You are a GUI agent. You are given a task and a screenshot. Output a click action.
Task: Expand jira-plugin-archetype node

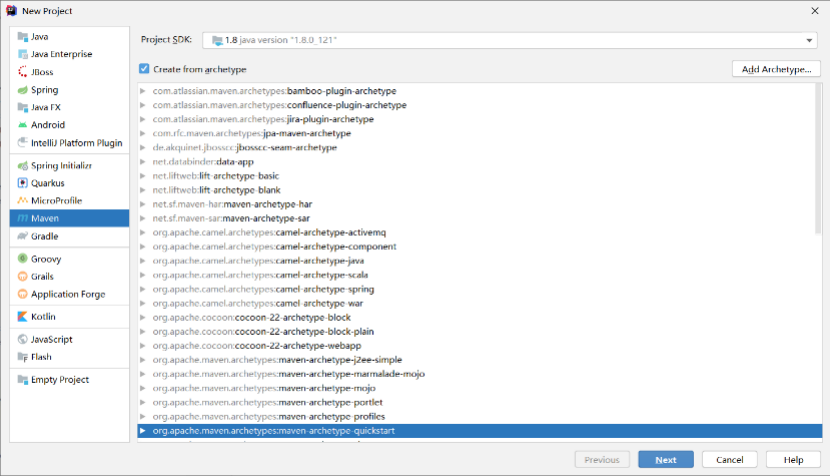click(x=143, y=119)
